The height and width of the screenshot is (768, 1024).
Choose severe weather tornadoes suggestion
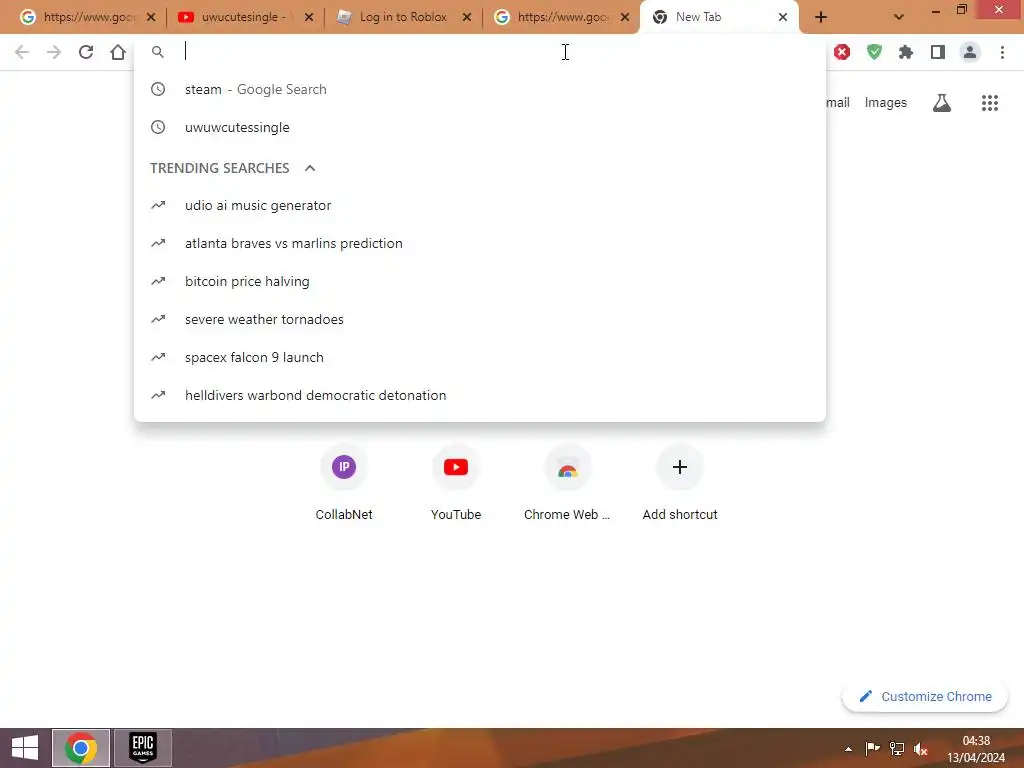[x=479, y=319]
